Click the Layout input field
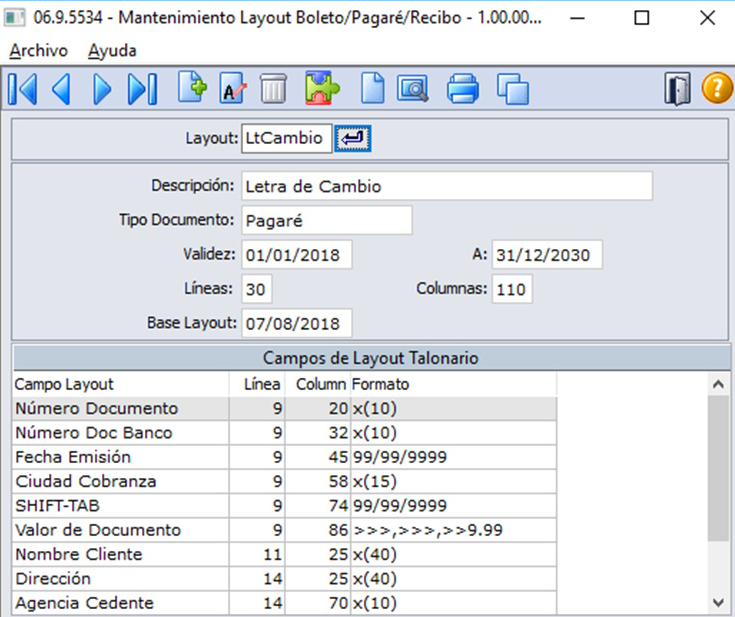Image resolution: width=735 pixels, height=617 pixels. [x=286, y=138]
